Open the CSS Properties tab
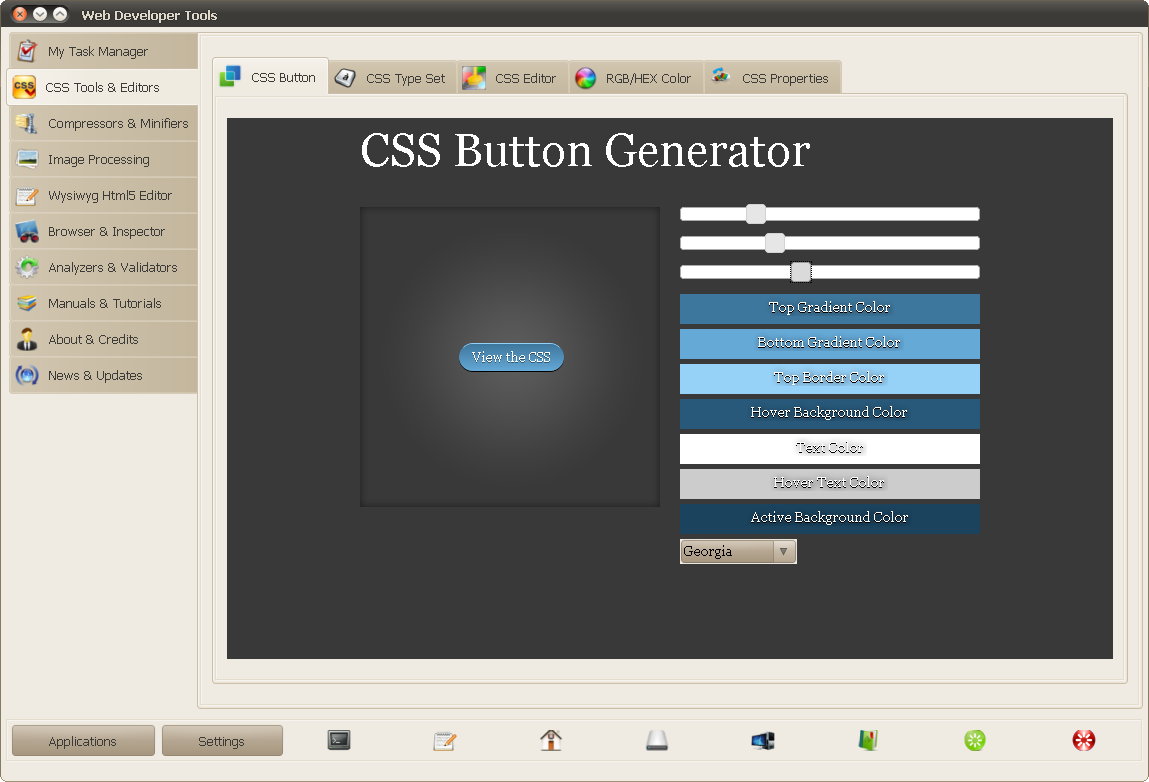 [772, 78]
